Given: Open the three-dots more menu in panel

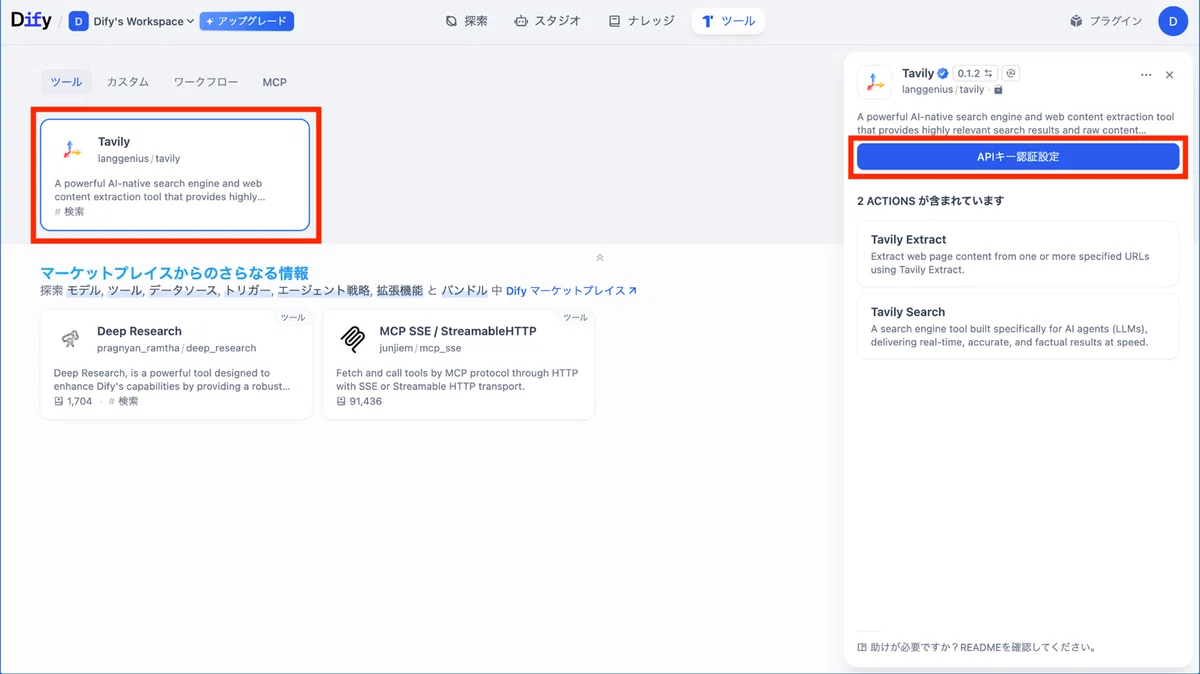Looking at the screenshot, I should pos(1146,75).
